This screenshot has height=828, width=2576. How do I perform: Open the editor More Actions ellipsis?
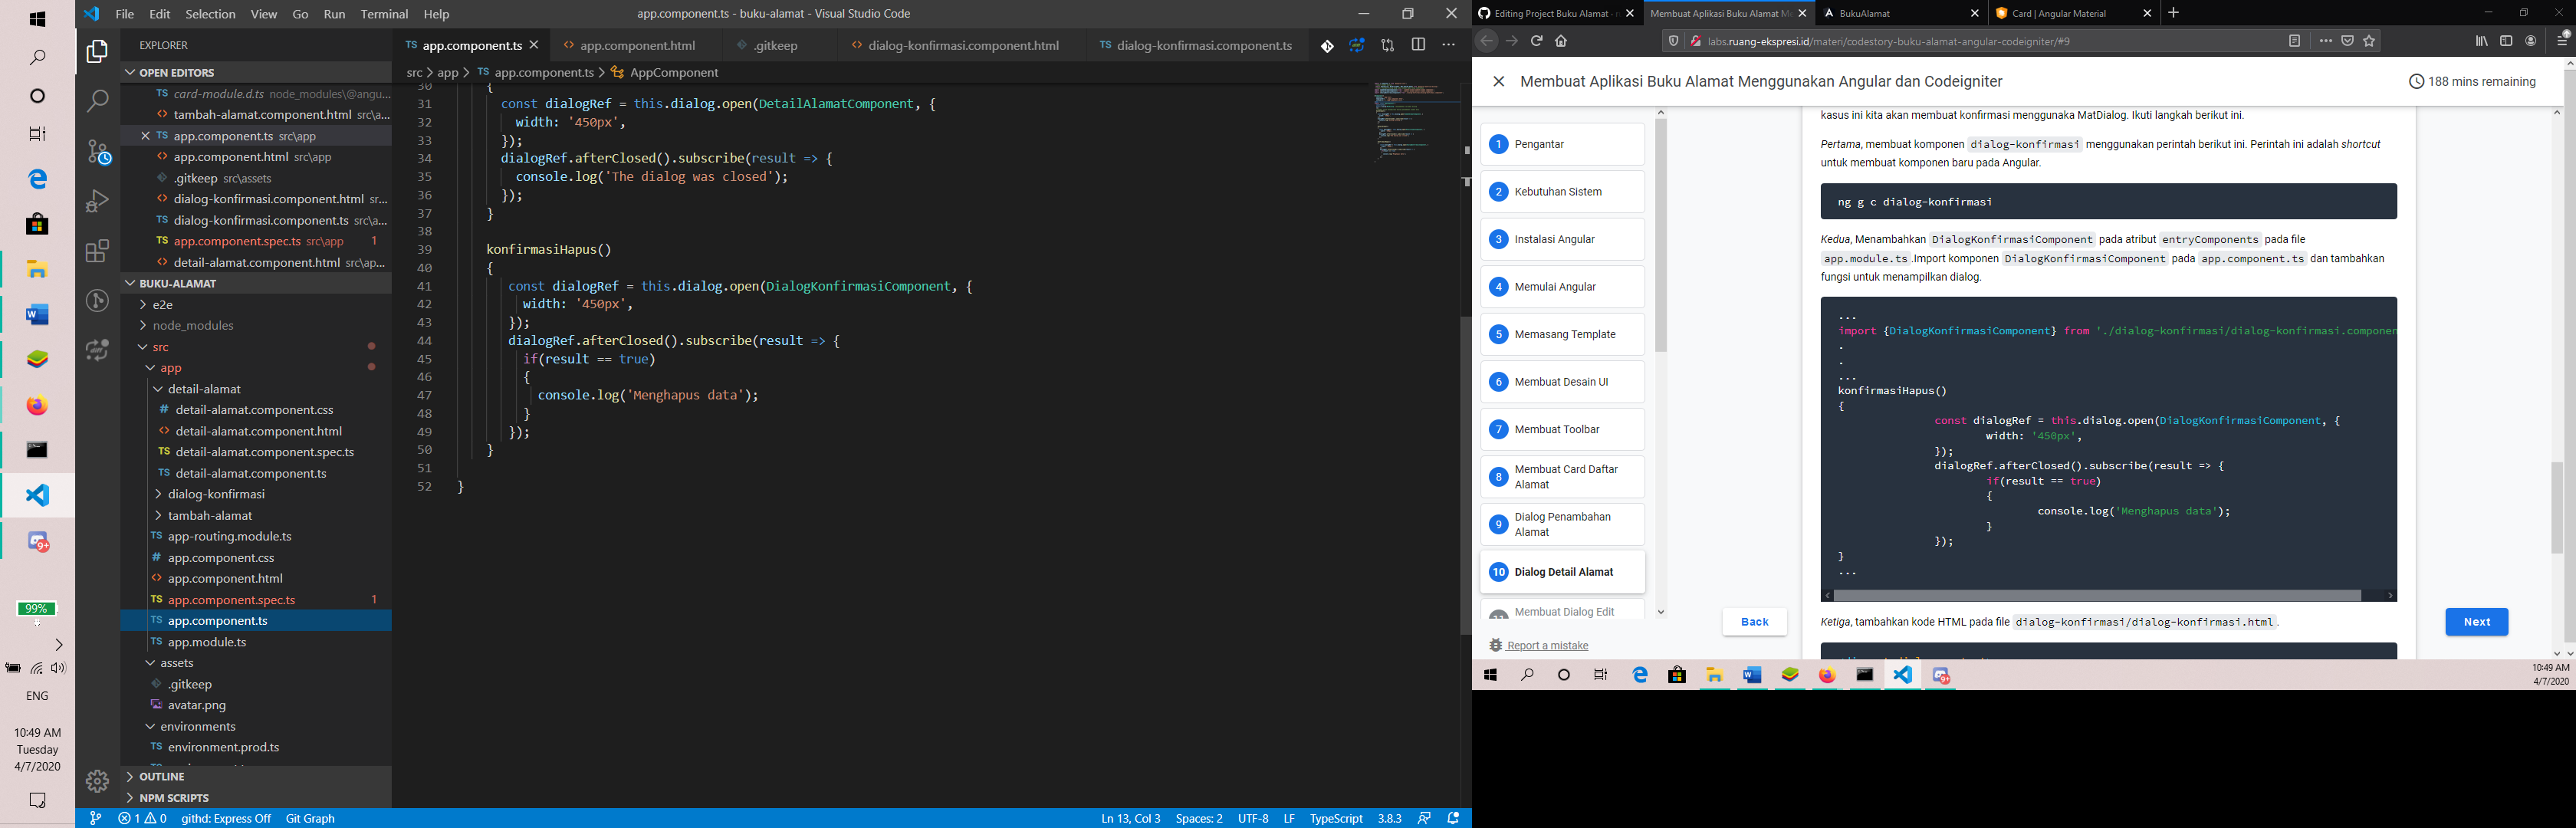[x=1448, y=45]
